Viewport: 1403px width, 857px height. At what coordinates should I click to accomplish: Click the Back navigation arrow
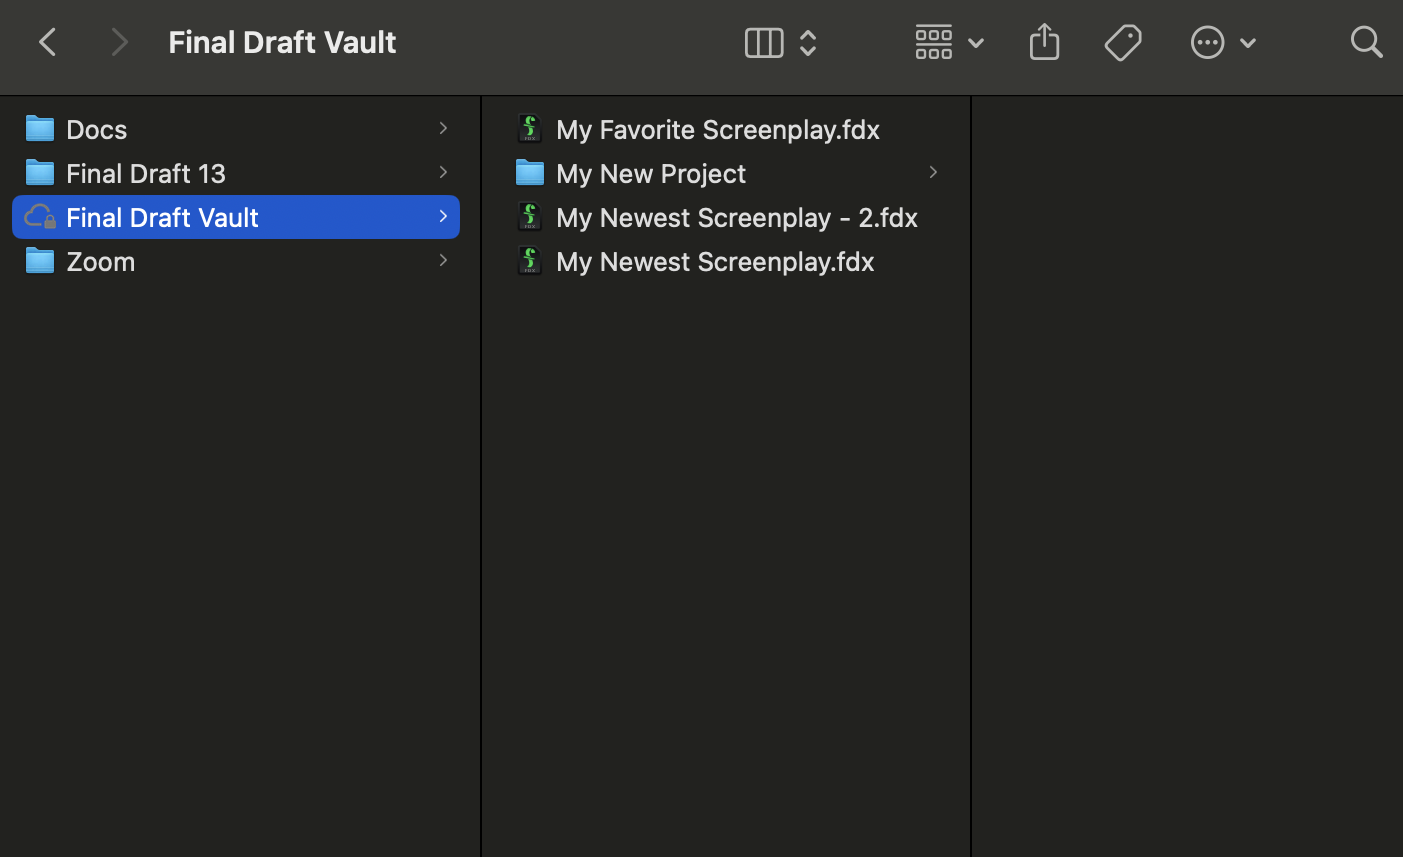point(47,42)
